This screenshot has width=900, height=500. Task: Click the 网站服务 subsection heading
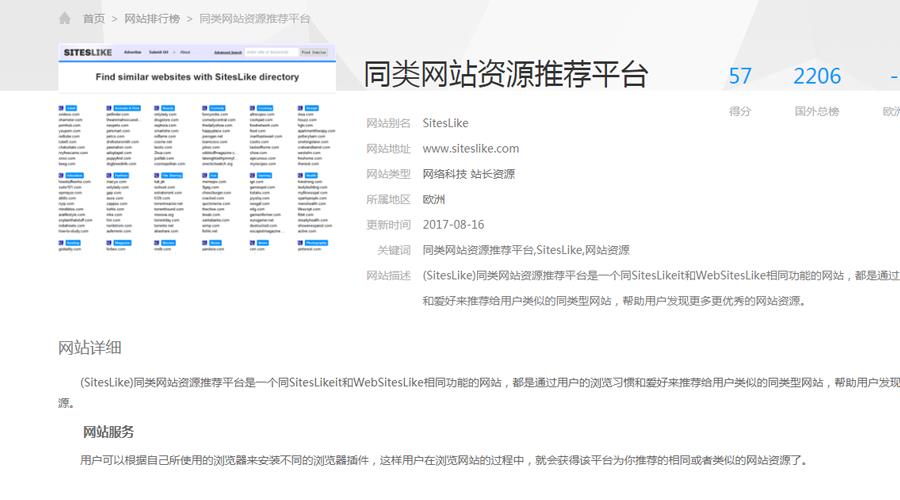coord(108,432)
